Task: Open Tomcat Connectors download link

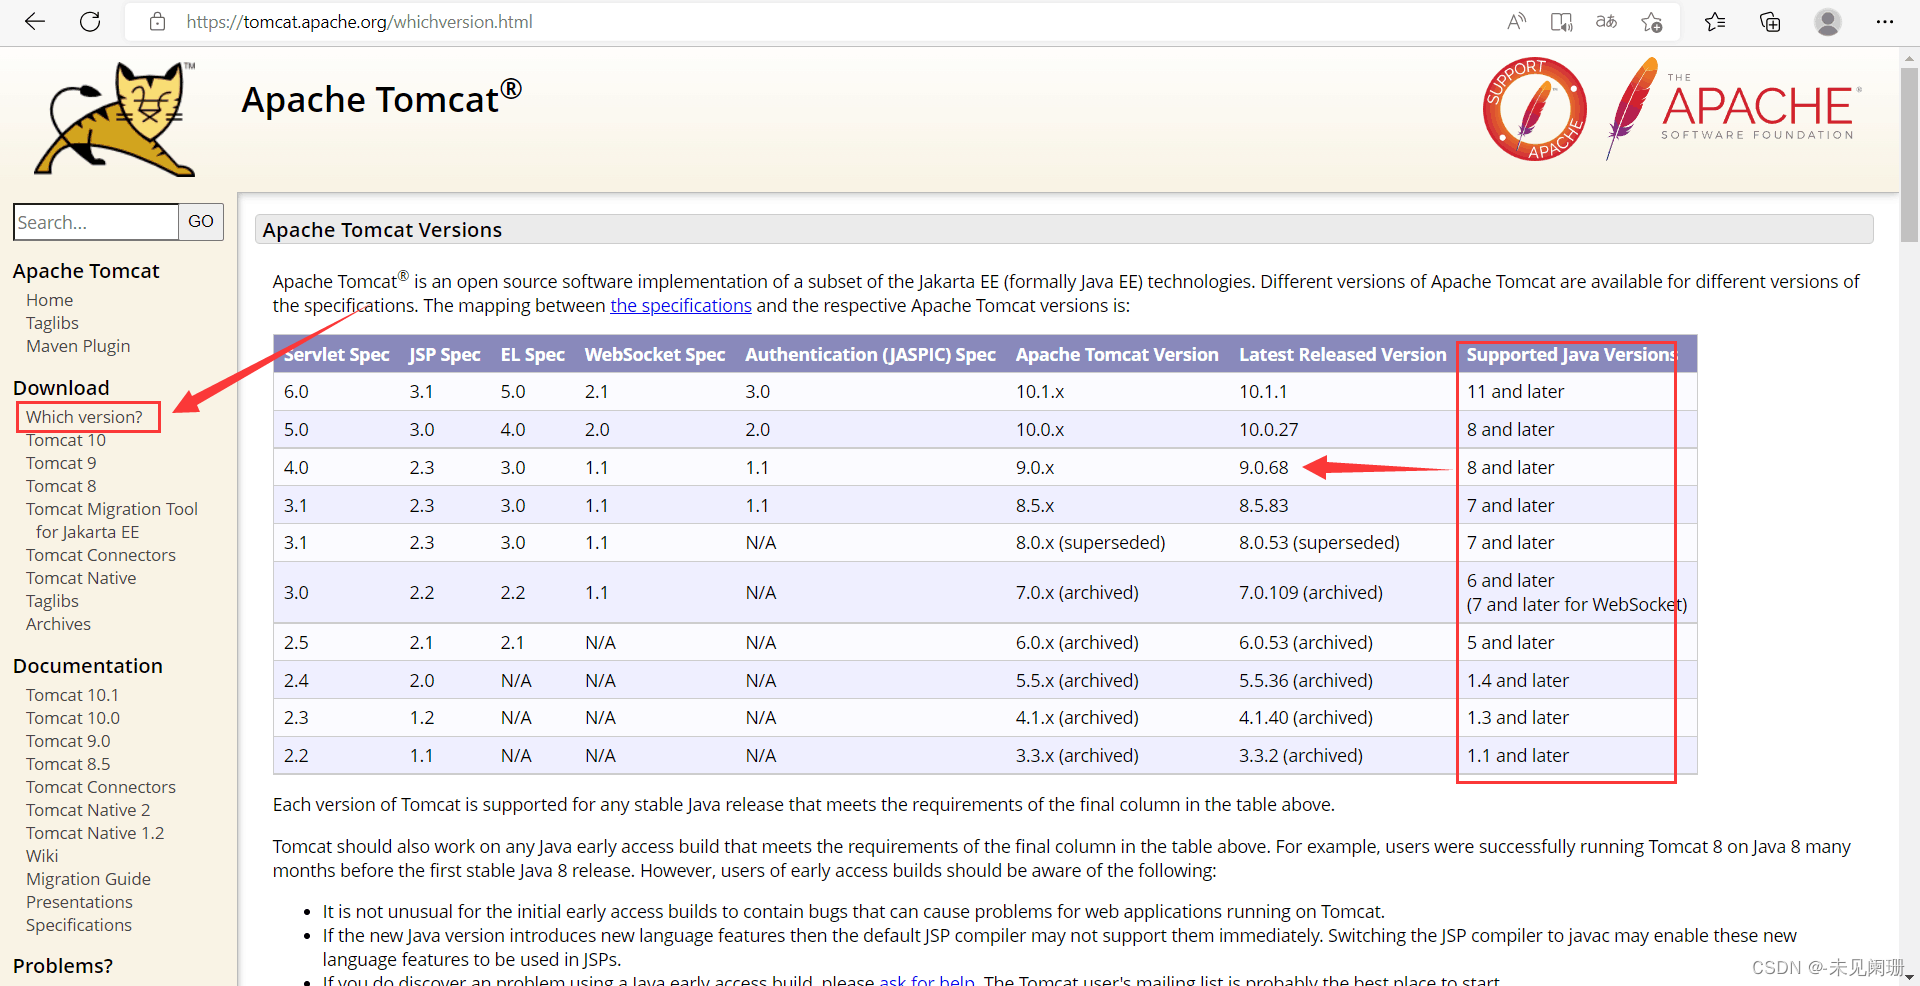Action: pyautogui.click(x=101, y=555)
